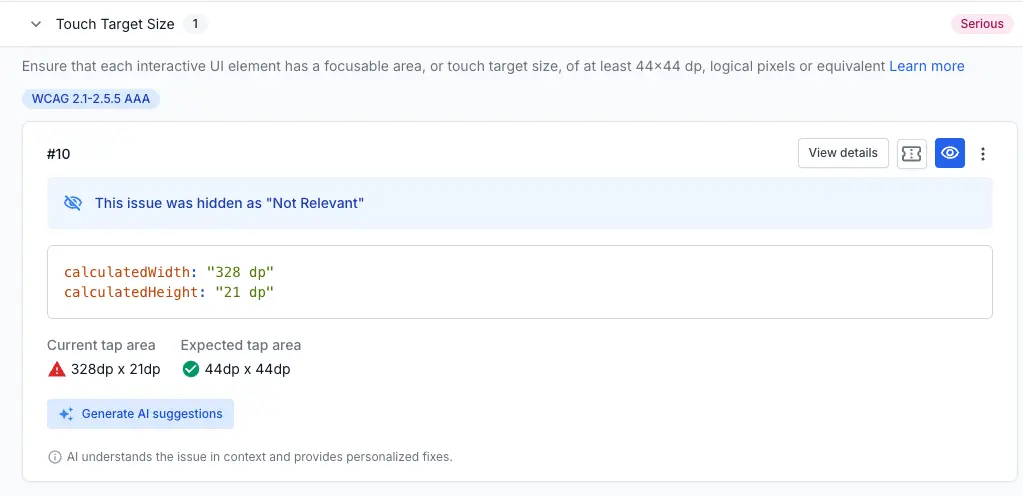Click the red warning triangle icon
This screenshot has height=496, width=1023.
pyautogui.click(x=57, y=369)
